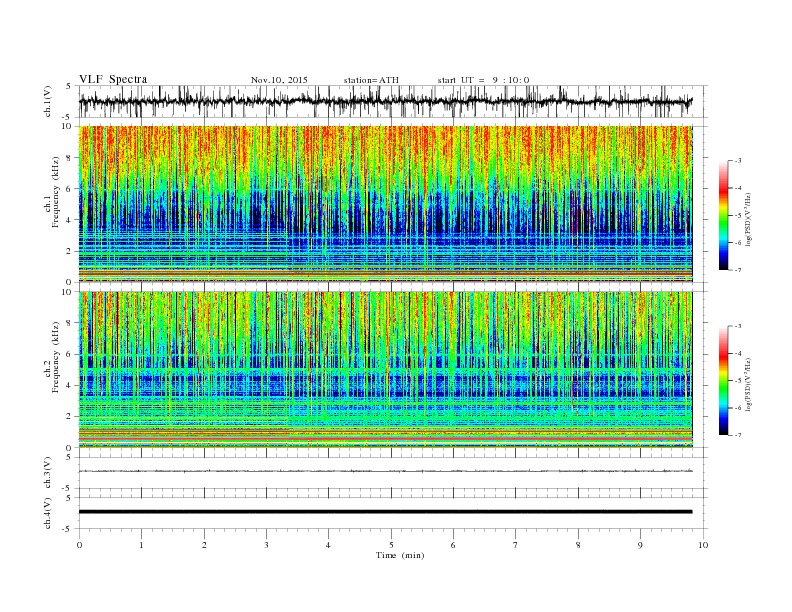Click the "4" tick on the time axis
The height and width of the screenshot is (612, 792).
click(x=328, y=545)
